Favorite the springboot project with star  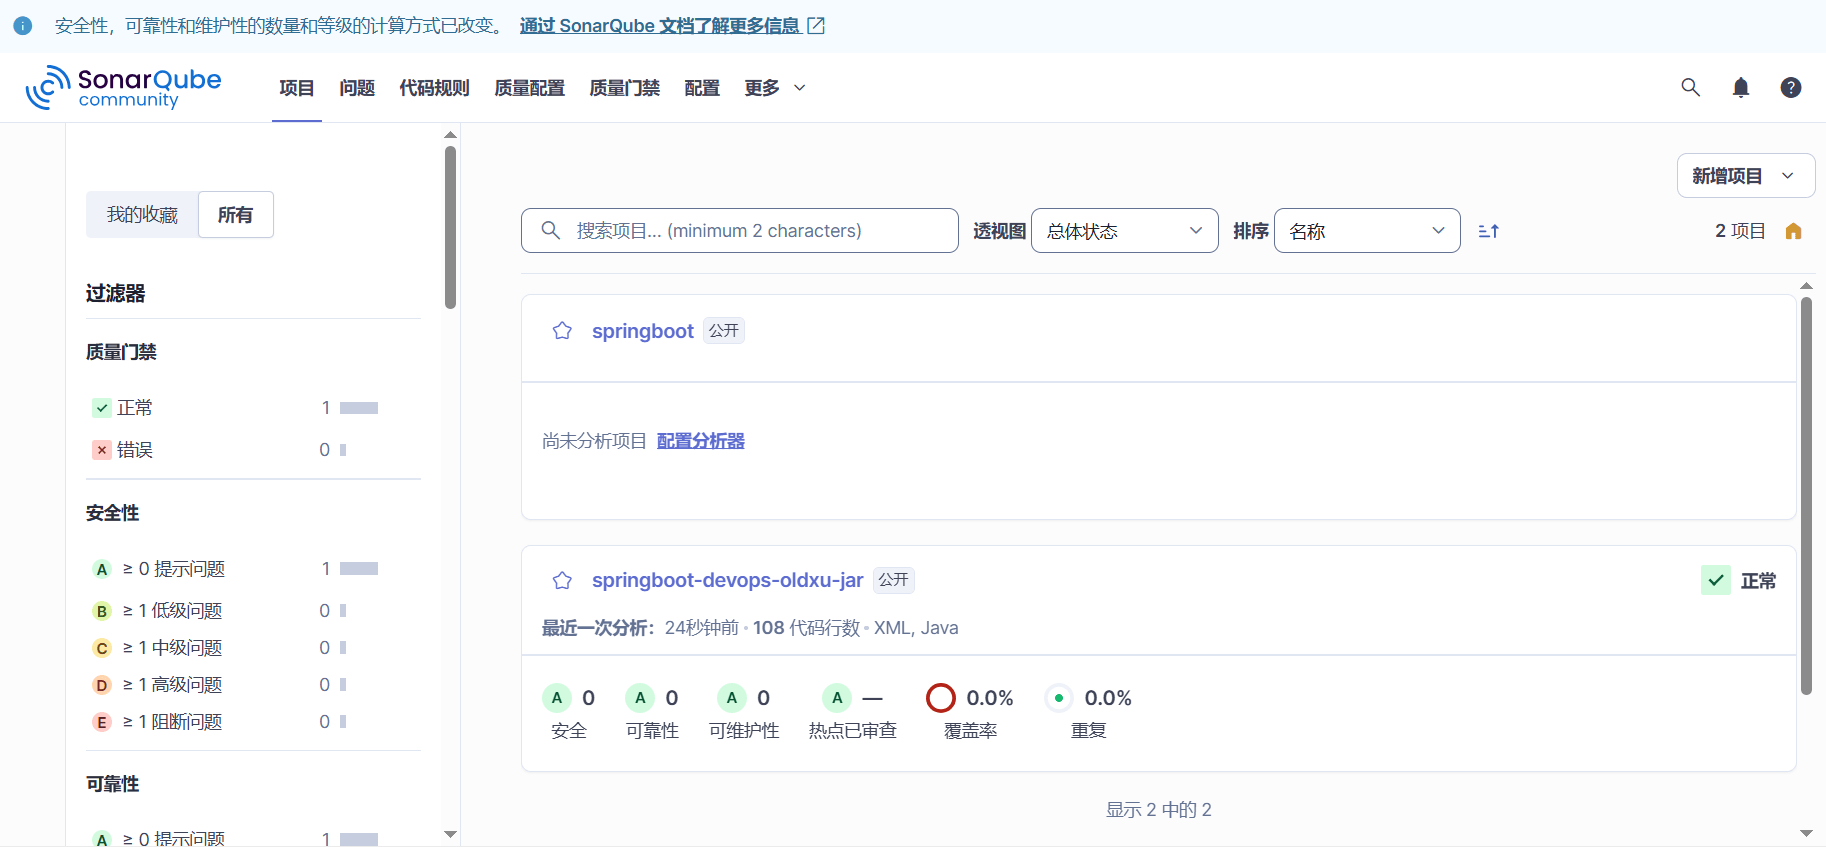pyautogui.click(x=562, y=331)
